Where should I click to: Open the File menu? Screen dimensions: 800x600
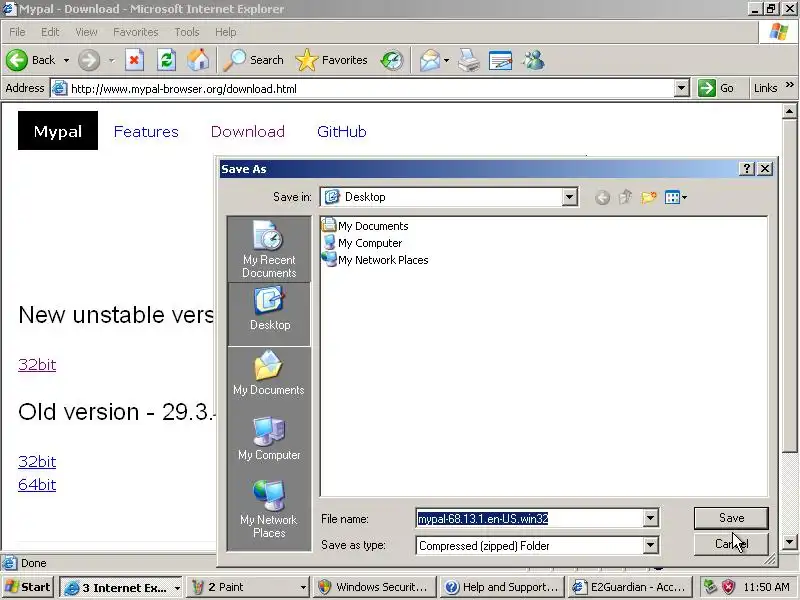coord(17,32)
